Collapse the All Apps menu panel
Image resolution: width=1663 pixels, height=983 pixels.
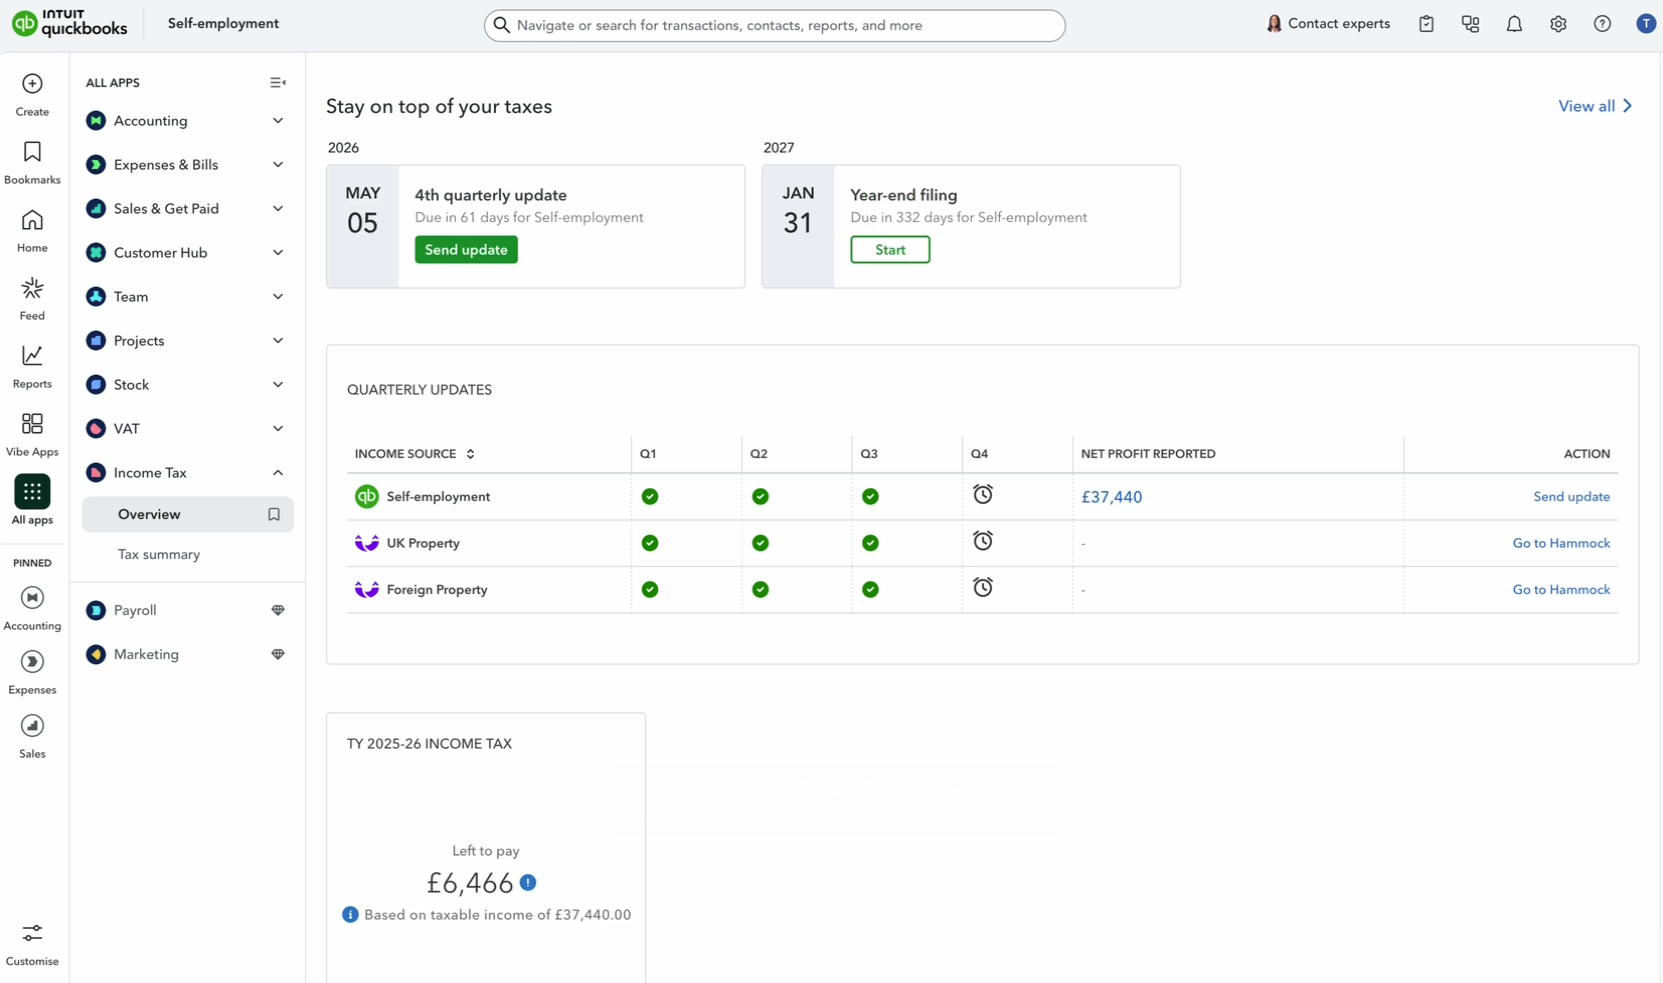pyautogui.click(x=278, y=83)
